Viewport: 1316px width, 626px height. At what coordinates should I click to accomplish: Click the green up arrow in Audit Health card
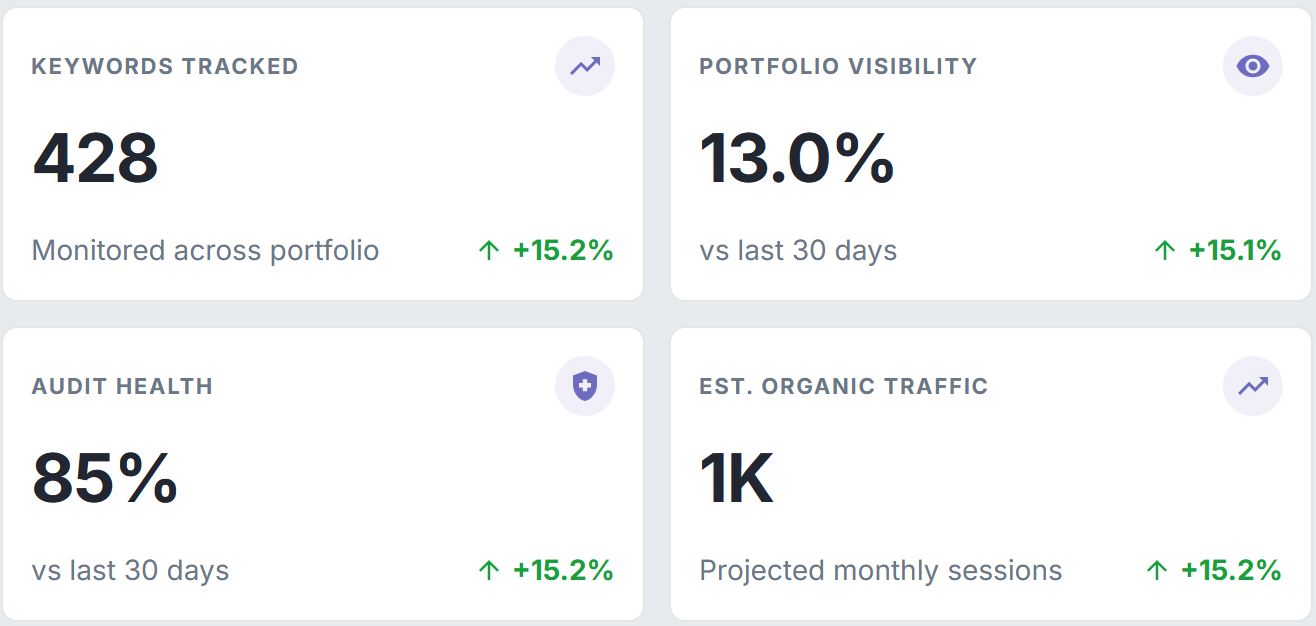(x=488, y=571)
